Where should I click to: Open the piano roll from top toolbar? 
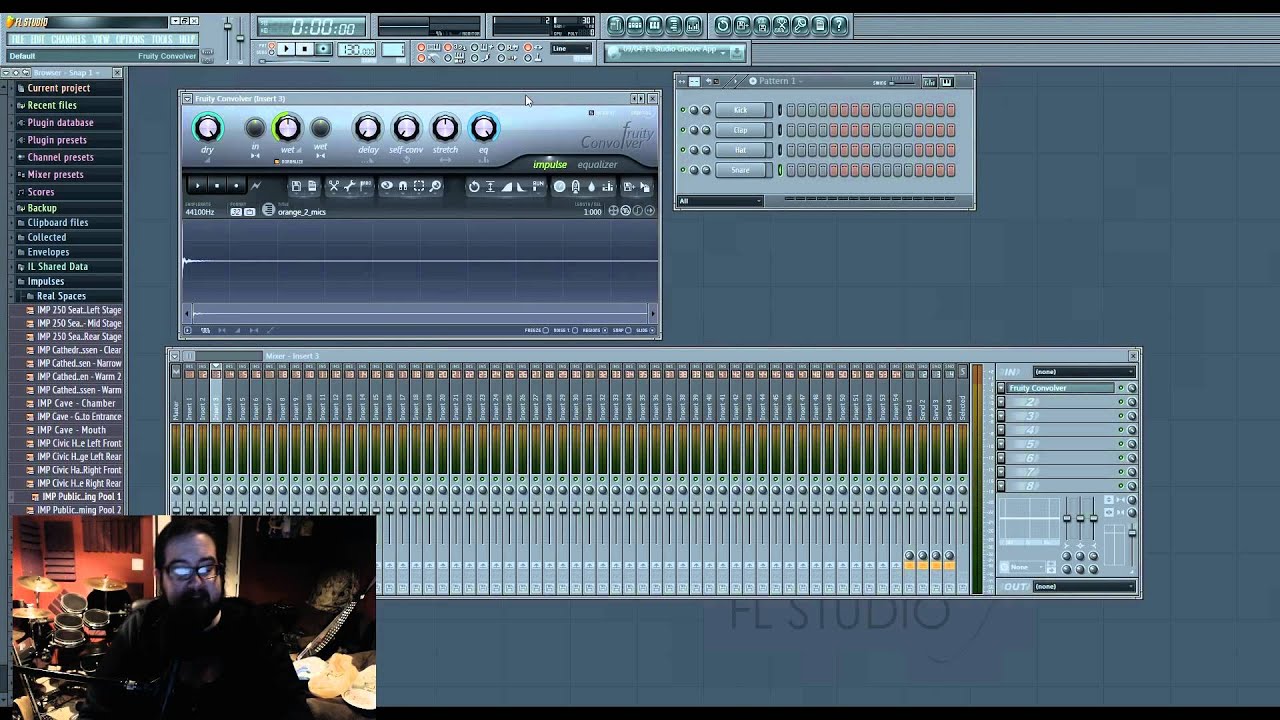(x=654, y=25)
